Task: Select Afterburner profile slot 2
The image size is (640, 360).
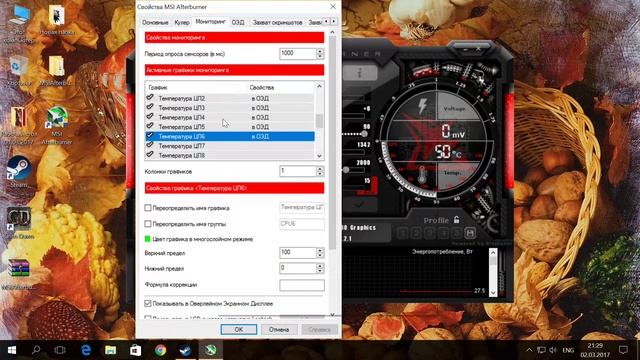Action: 416,233
